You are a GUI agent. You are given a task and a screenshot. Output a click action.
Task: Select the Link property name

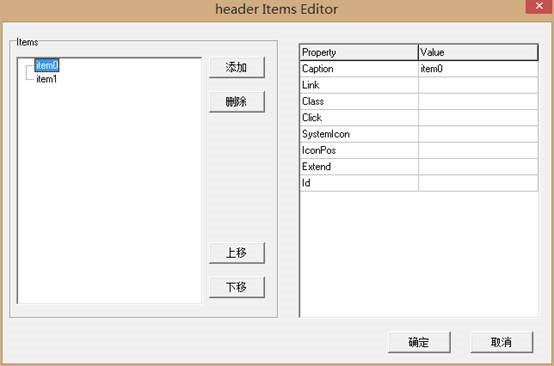point(359,85)
